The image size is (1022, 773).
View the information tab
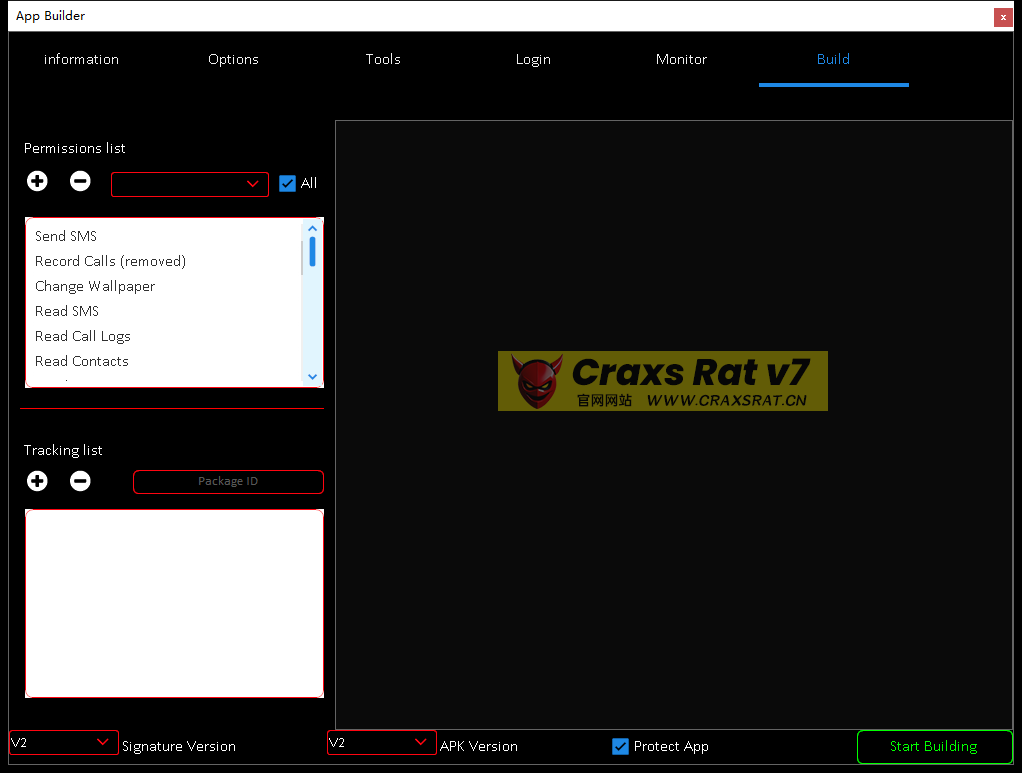click(81, 59)
